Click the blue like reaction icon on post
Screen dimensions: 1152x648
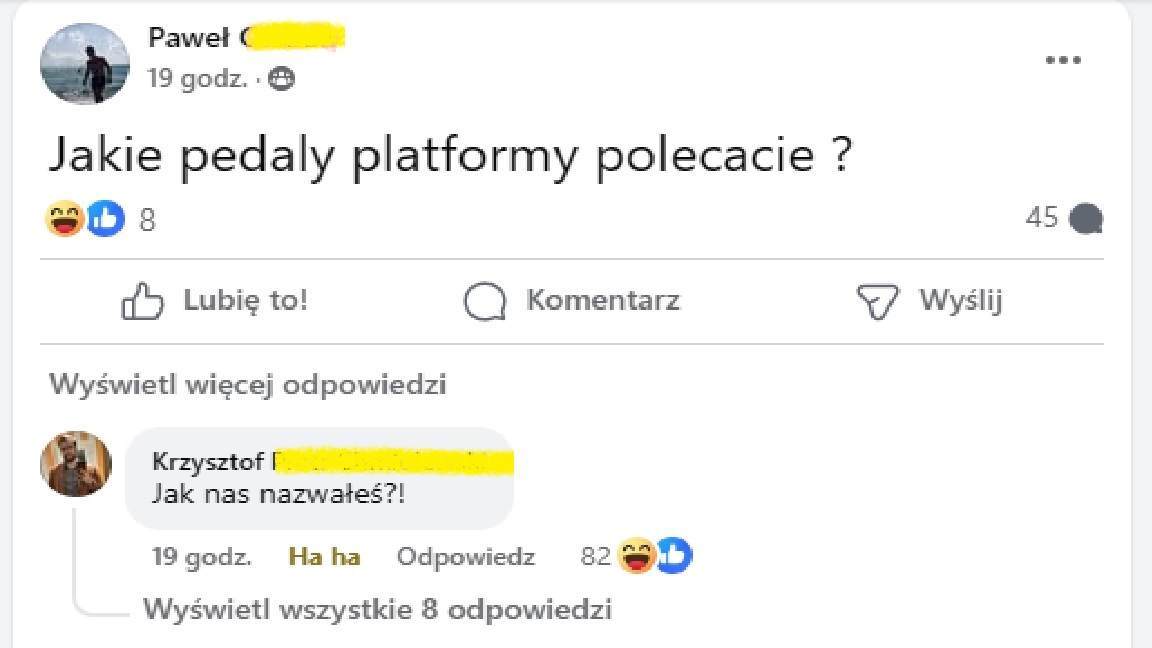point(106,218)
